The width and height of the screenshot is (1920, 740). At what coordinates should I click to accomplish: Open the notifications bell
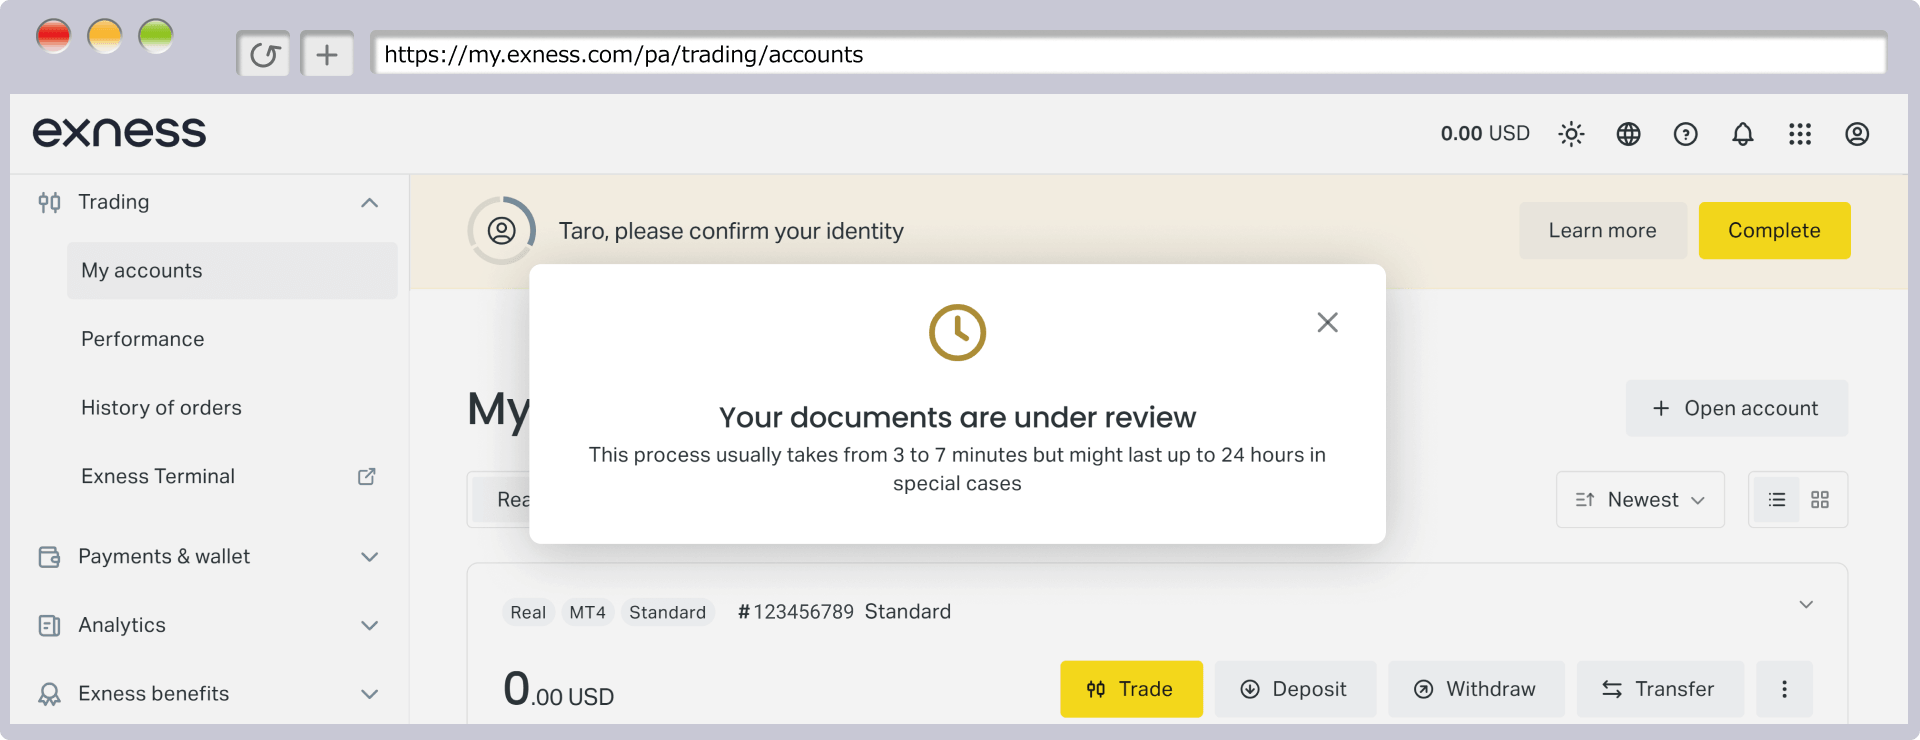pos(1742,134)
